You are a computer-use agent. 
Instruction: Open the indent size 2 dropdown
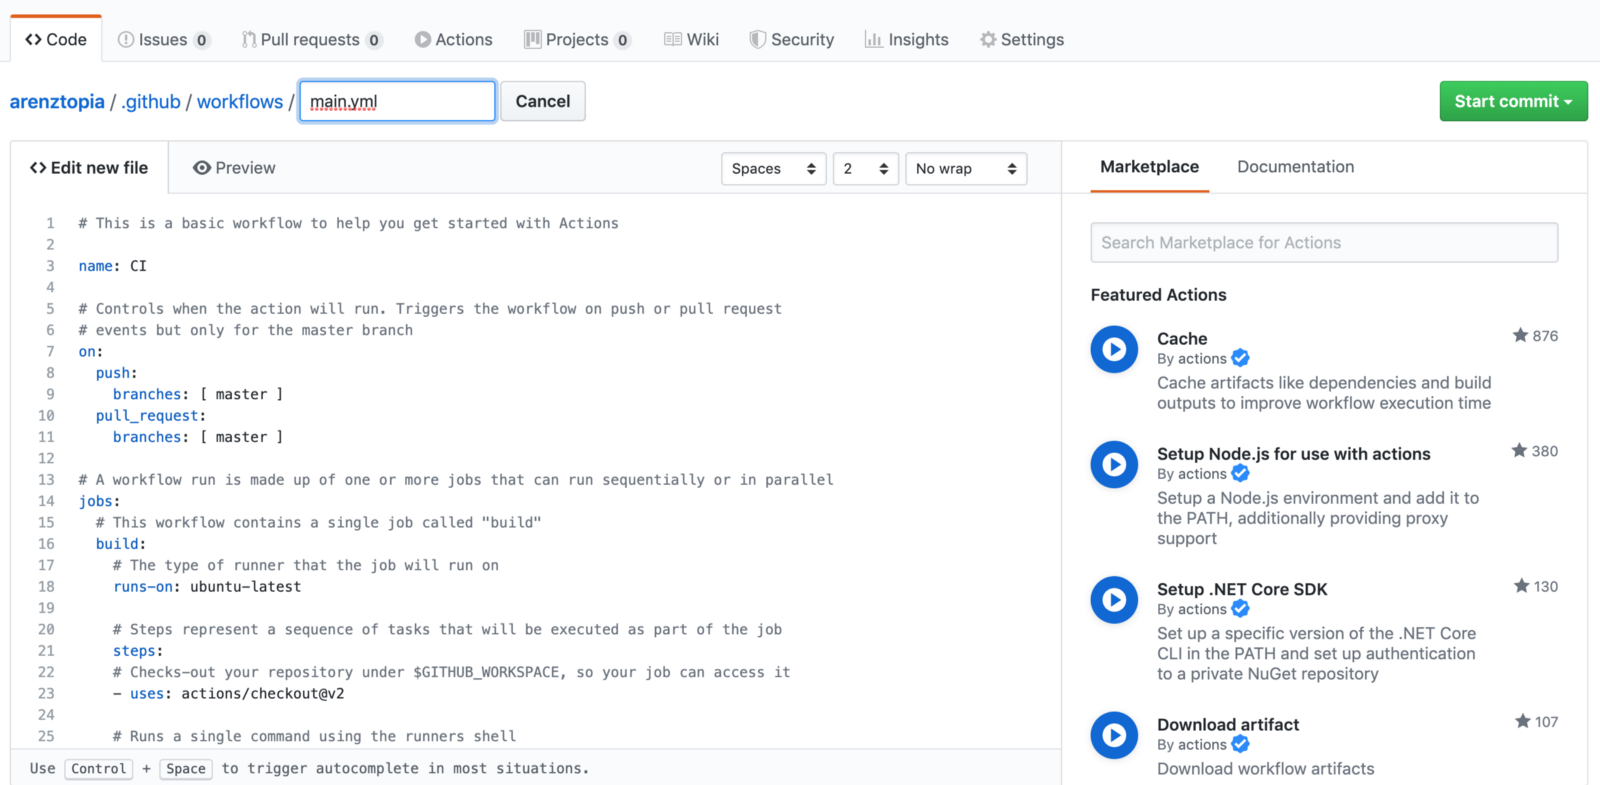click(x=866, y=169)
